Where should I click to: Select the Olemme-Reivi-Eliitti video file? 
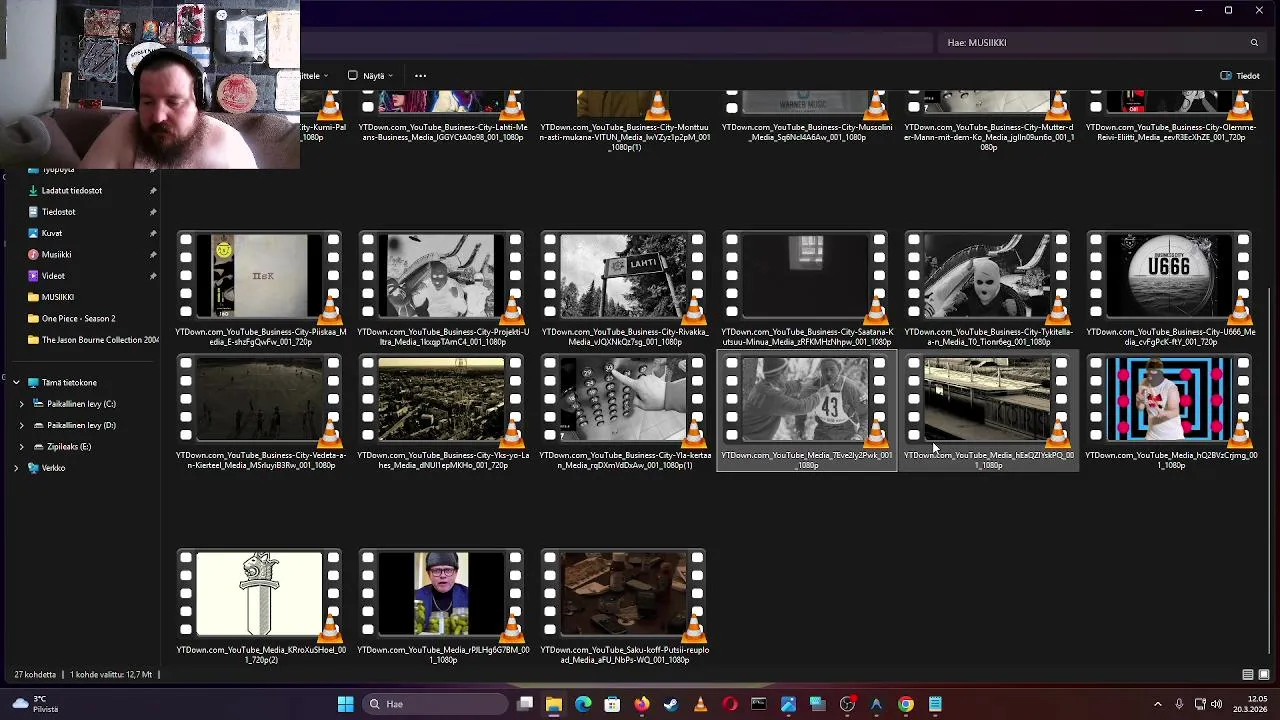click(1170, 118)
